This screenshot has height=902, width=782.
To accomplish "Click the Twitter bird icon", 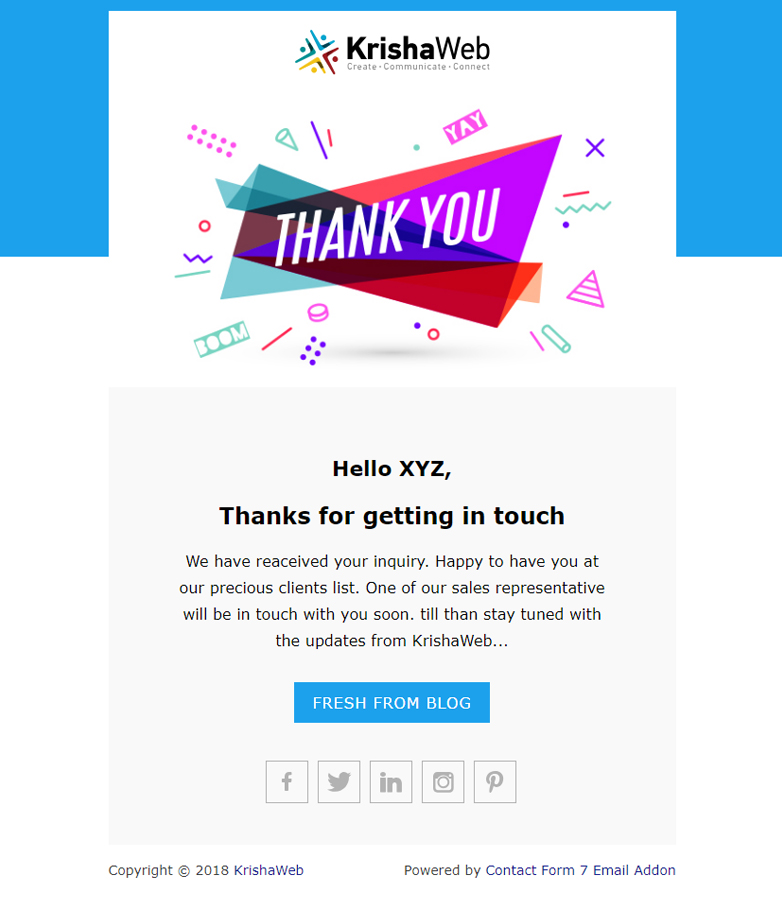I will tap(339, 782).
